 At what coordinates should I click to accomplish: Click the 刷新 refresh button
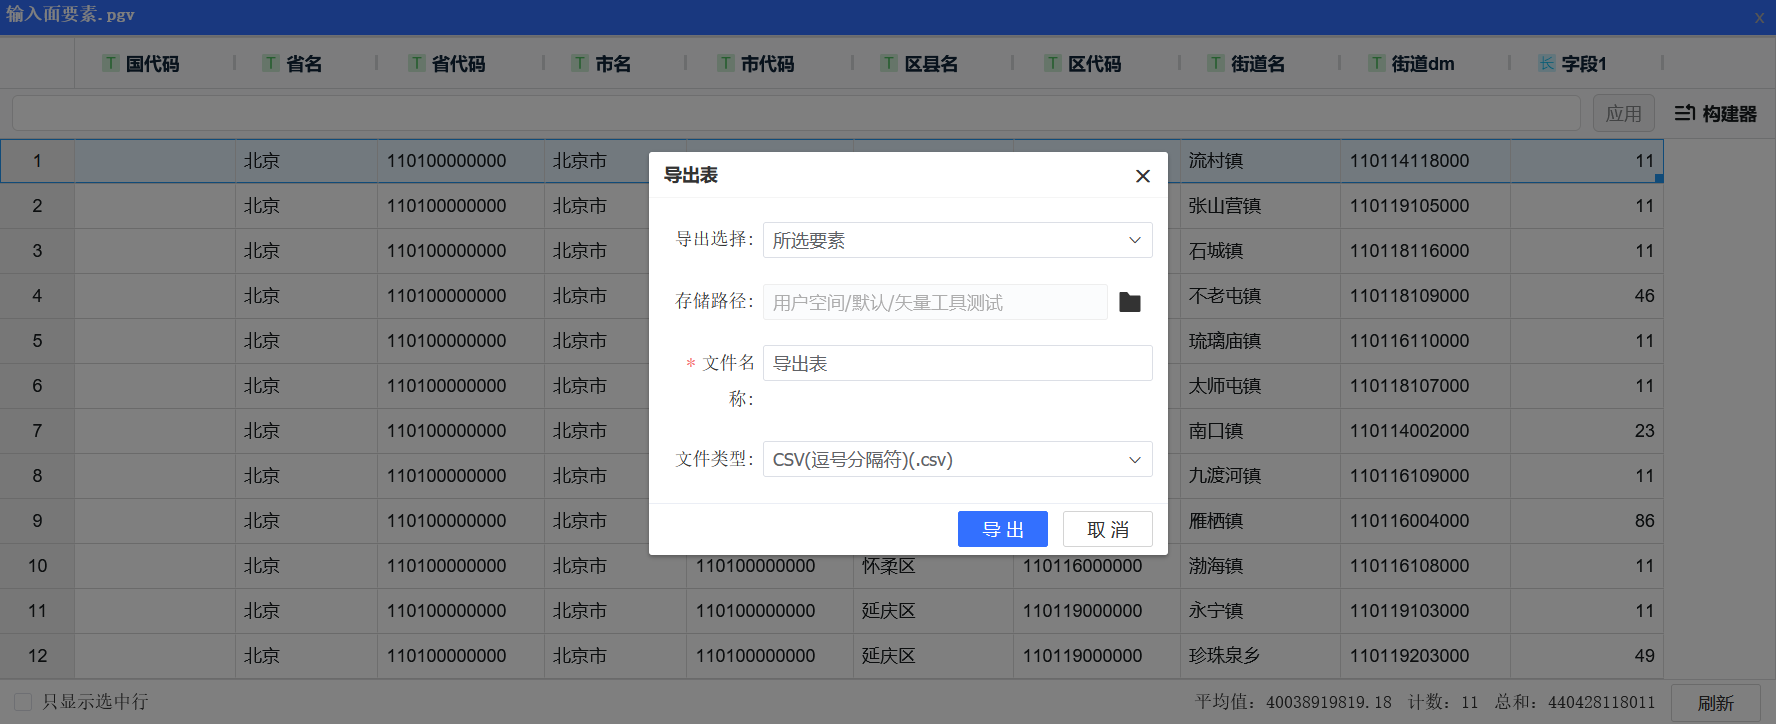[1715, 703]
